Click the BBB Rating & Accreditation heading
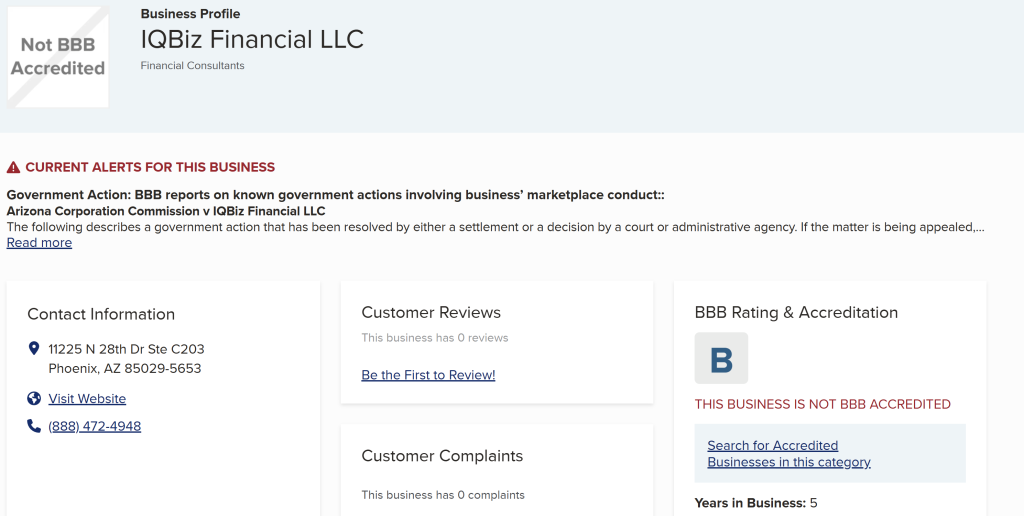The height and width of the screenshot is (516, 1024). [796, 312]
